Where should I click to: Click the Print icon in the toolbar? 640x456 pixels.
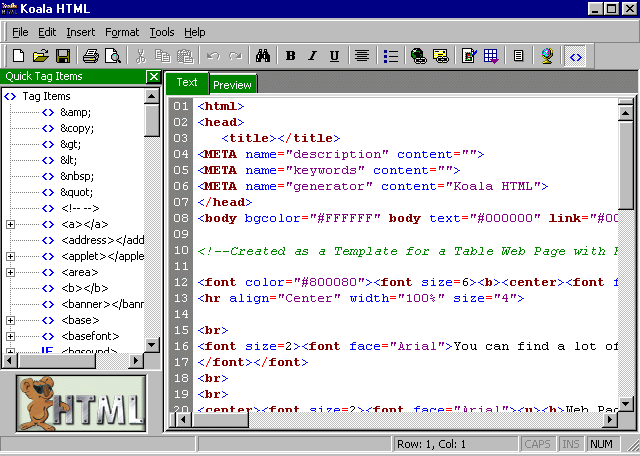coord(91,56)
